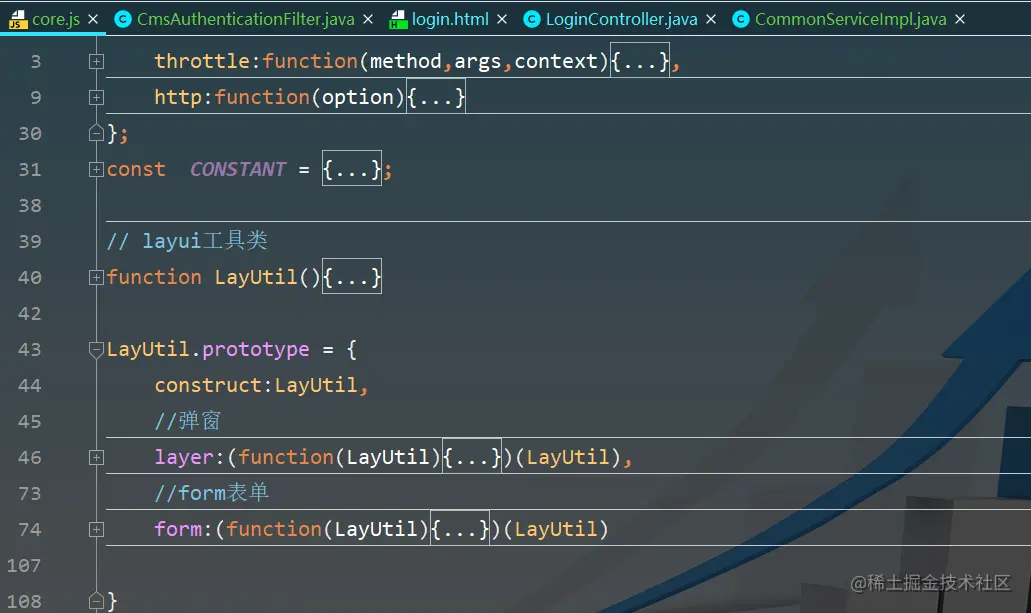The image size is (1031, 613).
Task: Open the CommonServiceImpl.java tab
Action: pyautogui.click(x=850, y=19)
